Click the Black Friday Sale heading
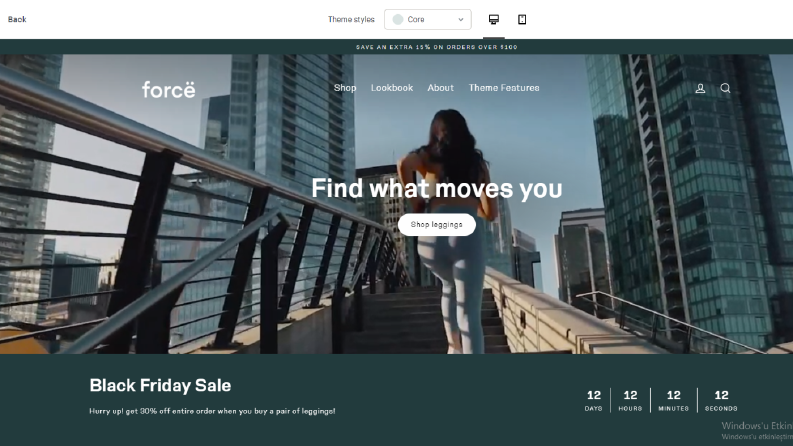793x446 pixels. (x=160, y=385)
